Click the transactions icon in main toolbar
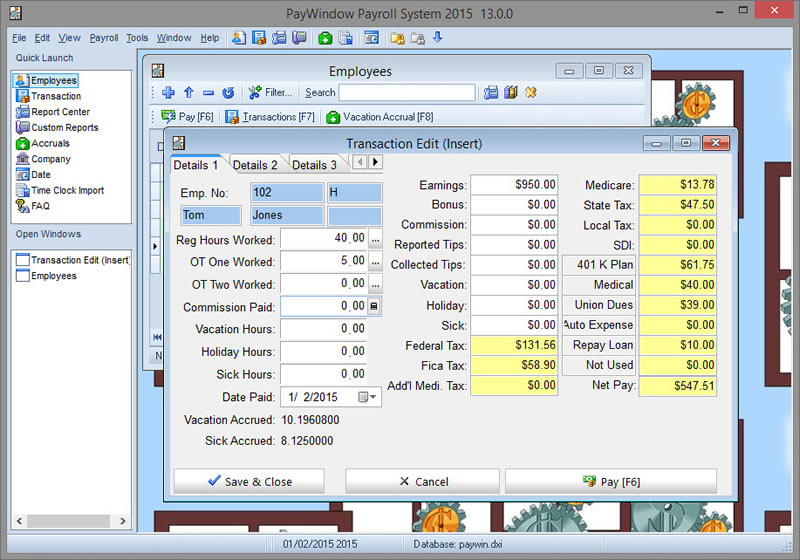The width and height of the screenshot is (800, 560). (259, 38)
